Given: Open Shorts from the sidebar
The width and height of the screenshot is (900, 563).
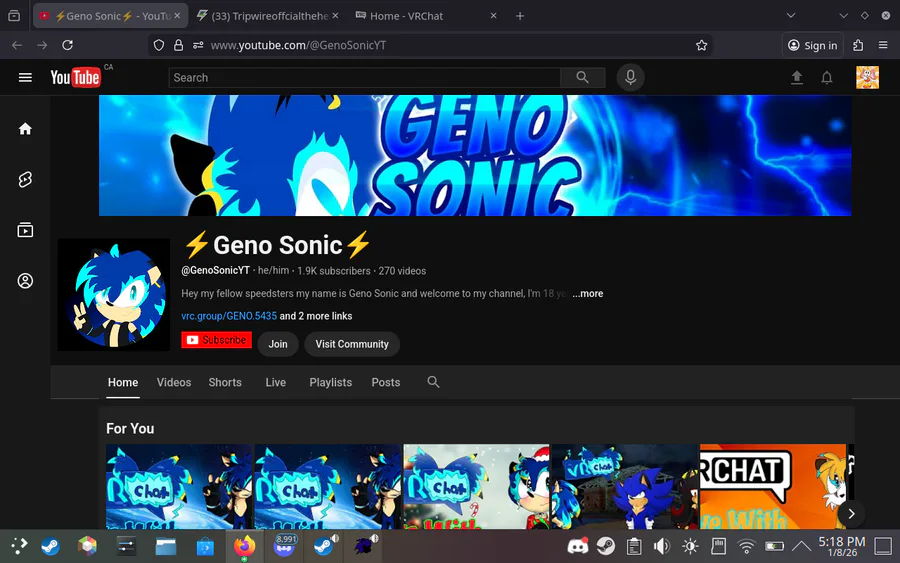Looking at the screenshot, I should (x=25, y=180).
